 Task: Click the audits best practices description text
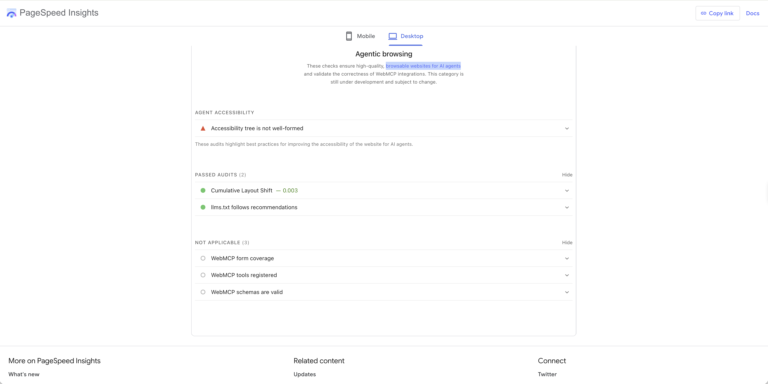click(x=304, y=144)
